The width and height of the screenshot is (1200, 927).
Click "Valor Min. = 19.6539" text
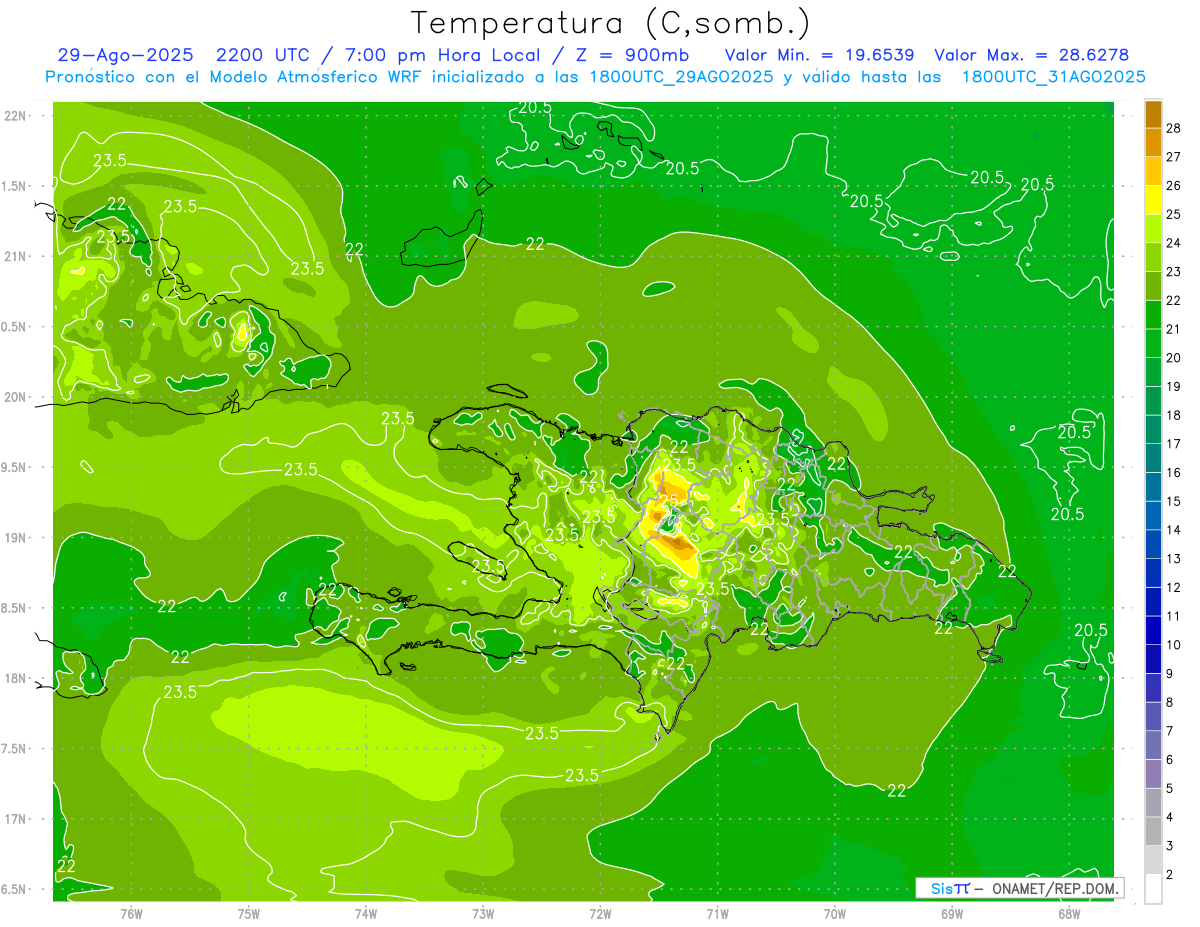click(x=818, y=55)
